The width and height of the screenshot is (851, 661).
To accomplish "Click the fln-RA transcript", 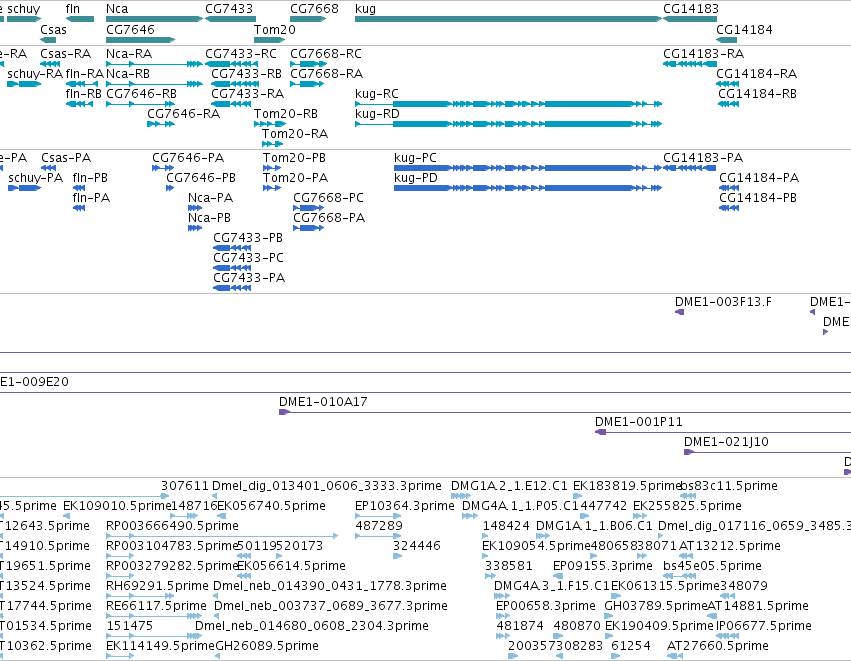I will (x=82, y=84).
